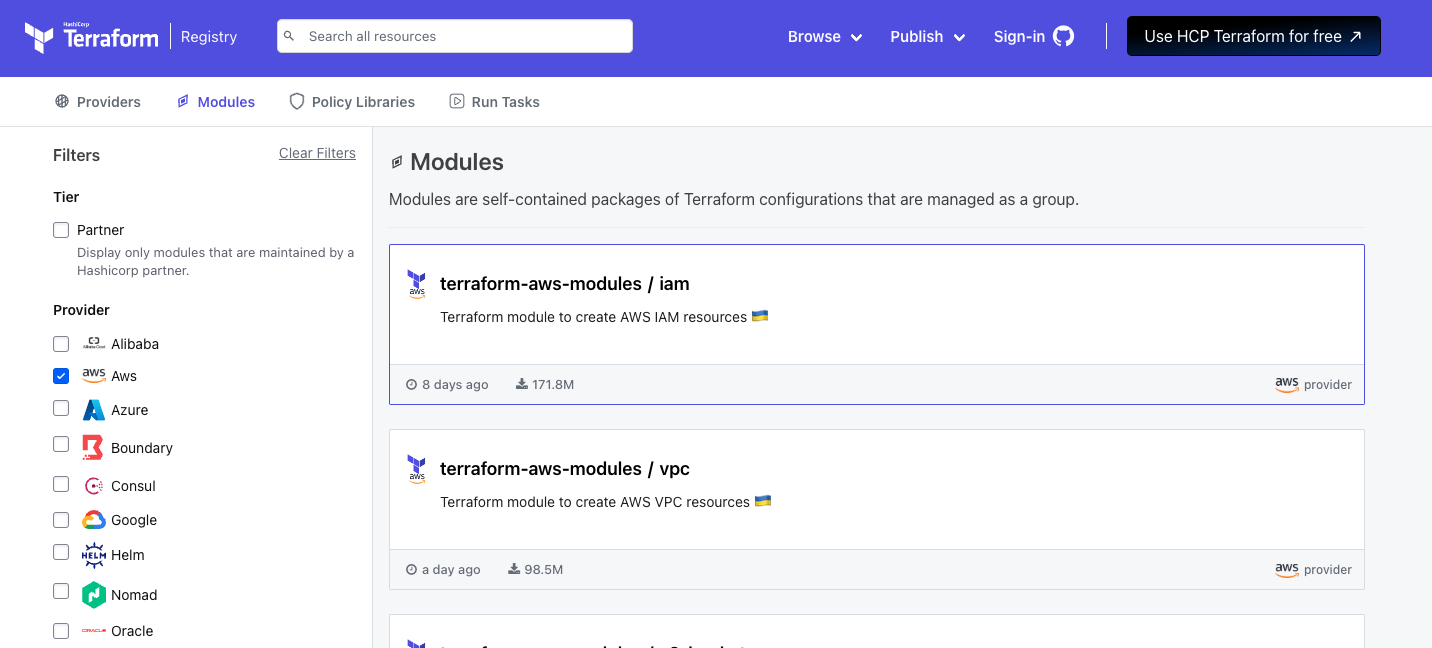
Task: Open the Publish dropdown
Action: click(926, 36)
